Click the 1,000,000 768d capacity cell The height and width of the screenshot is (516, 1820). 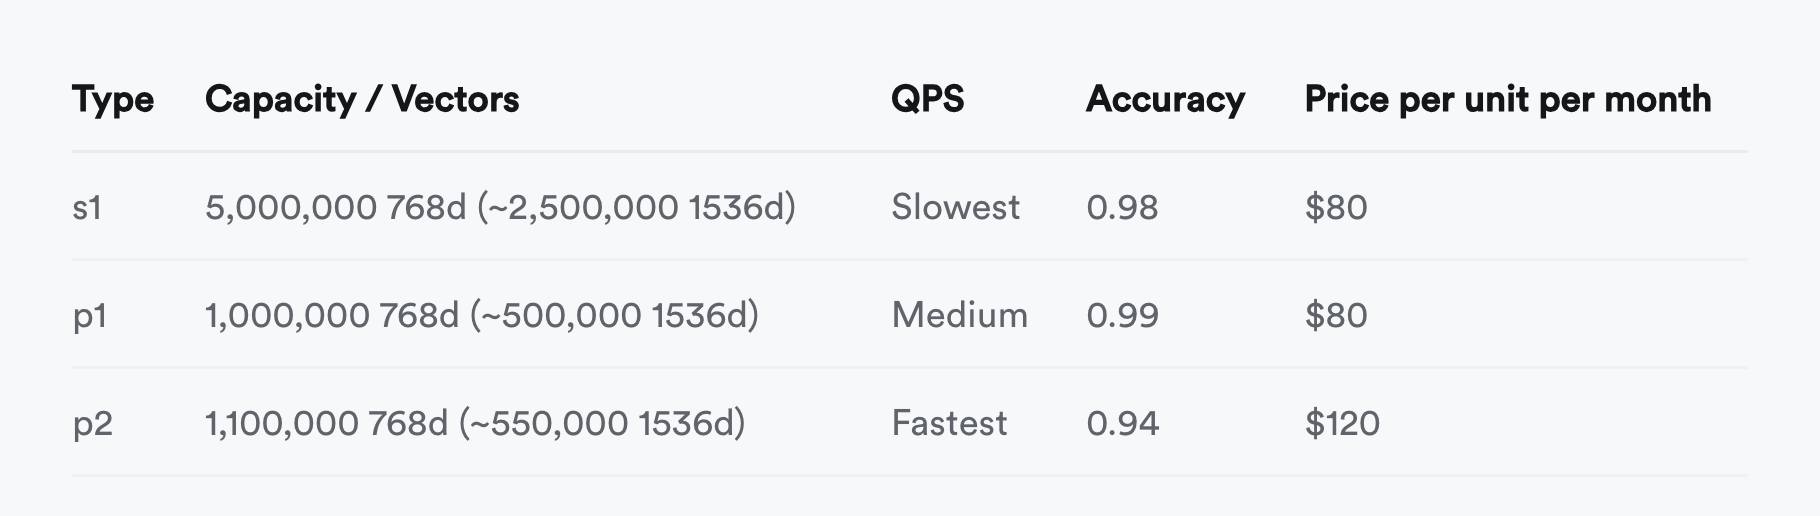click(481, 316)
